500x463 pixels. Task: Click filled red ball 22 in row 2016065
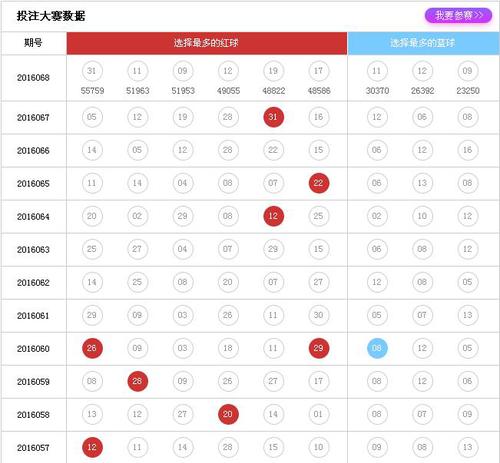coord(319,183)
